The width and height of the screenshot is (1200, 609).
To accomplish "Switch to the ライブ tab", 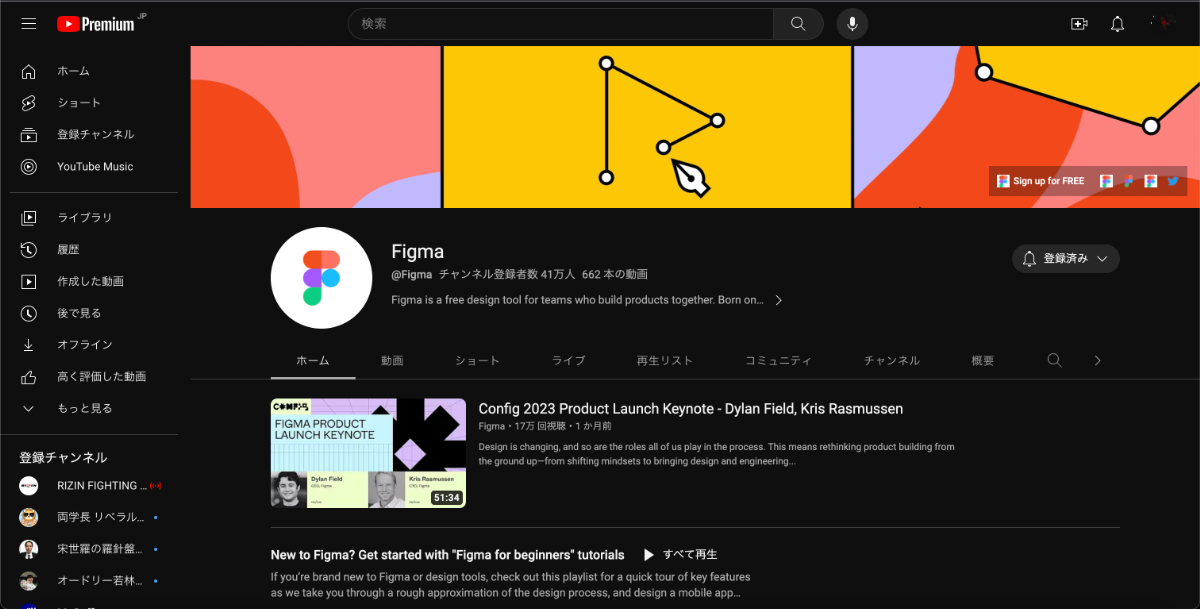I will [x=568, y=360].
